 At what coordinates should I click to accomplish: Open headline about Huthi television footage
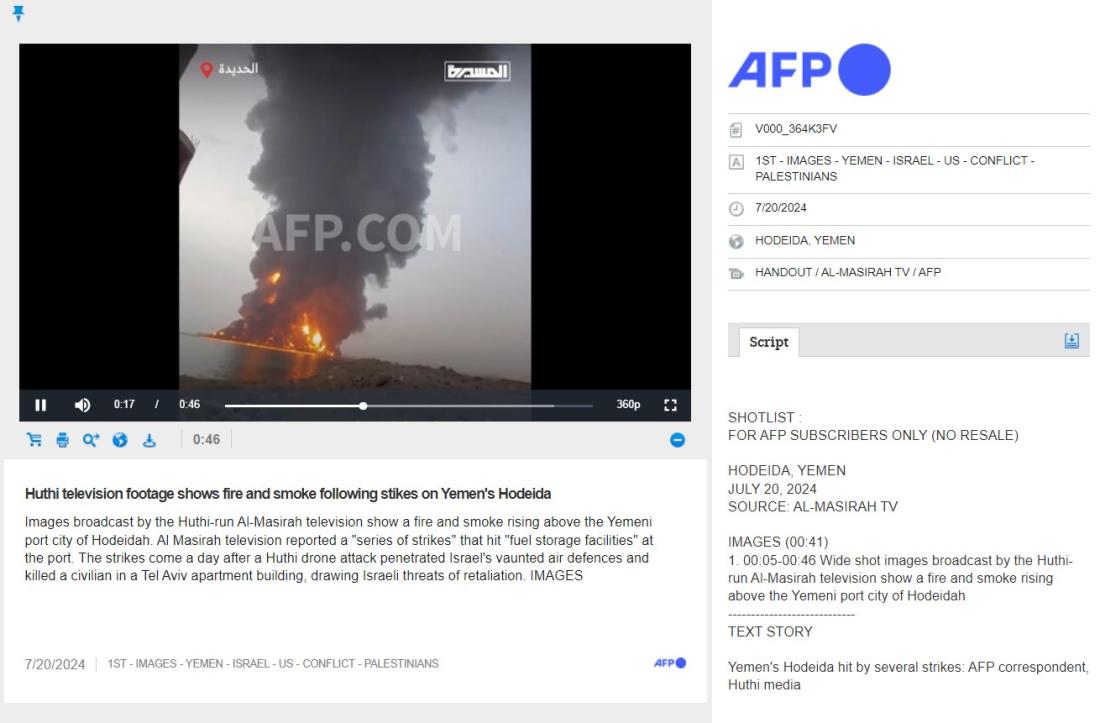tap(288, 494)
